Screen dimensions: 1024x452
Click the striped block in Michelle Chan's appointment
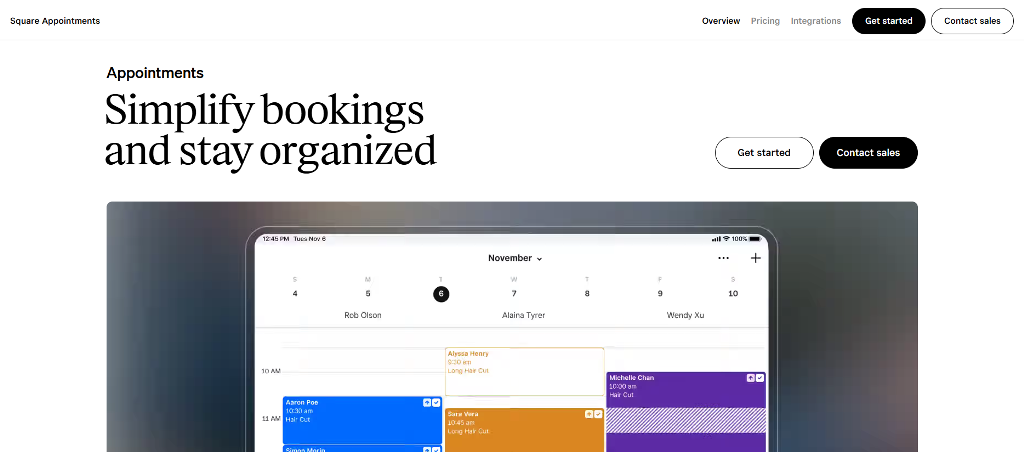[x=686, y=420]
